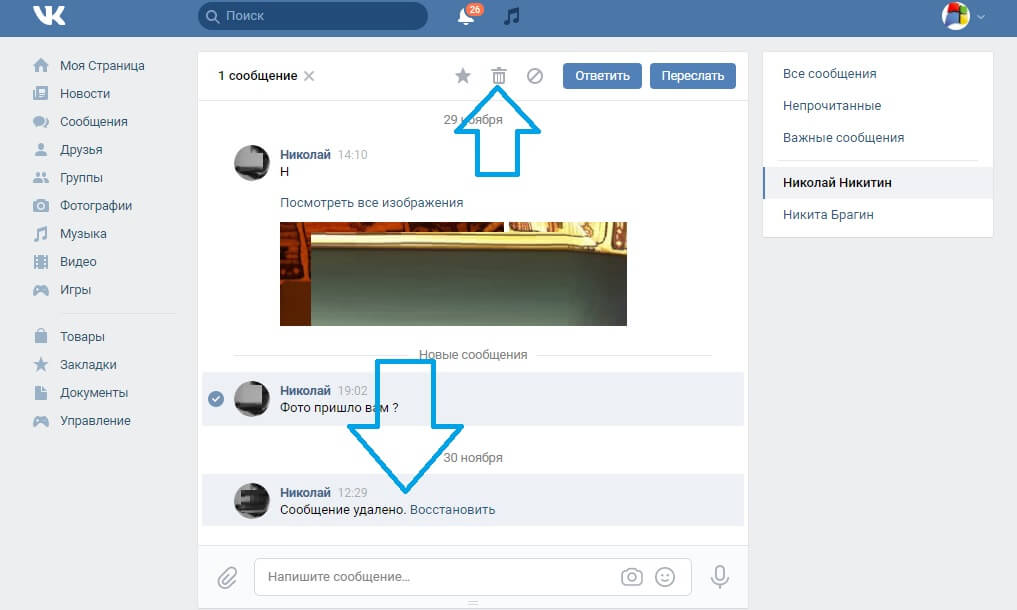1017x610 pixels.
Task: Click the camera icon beside Фотографии
Action: 41,206
